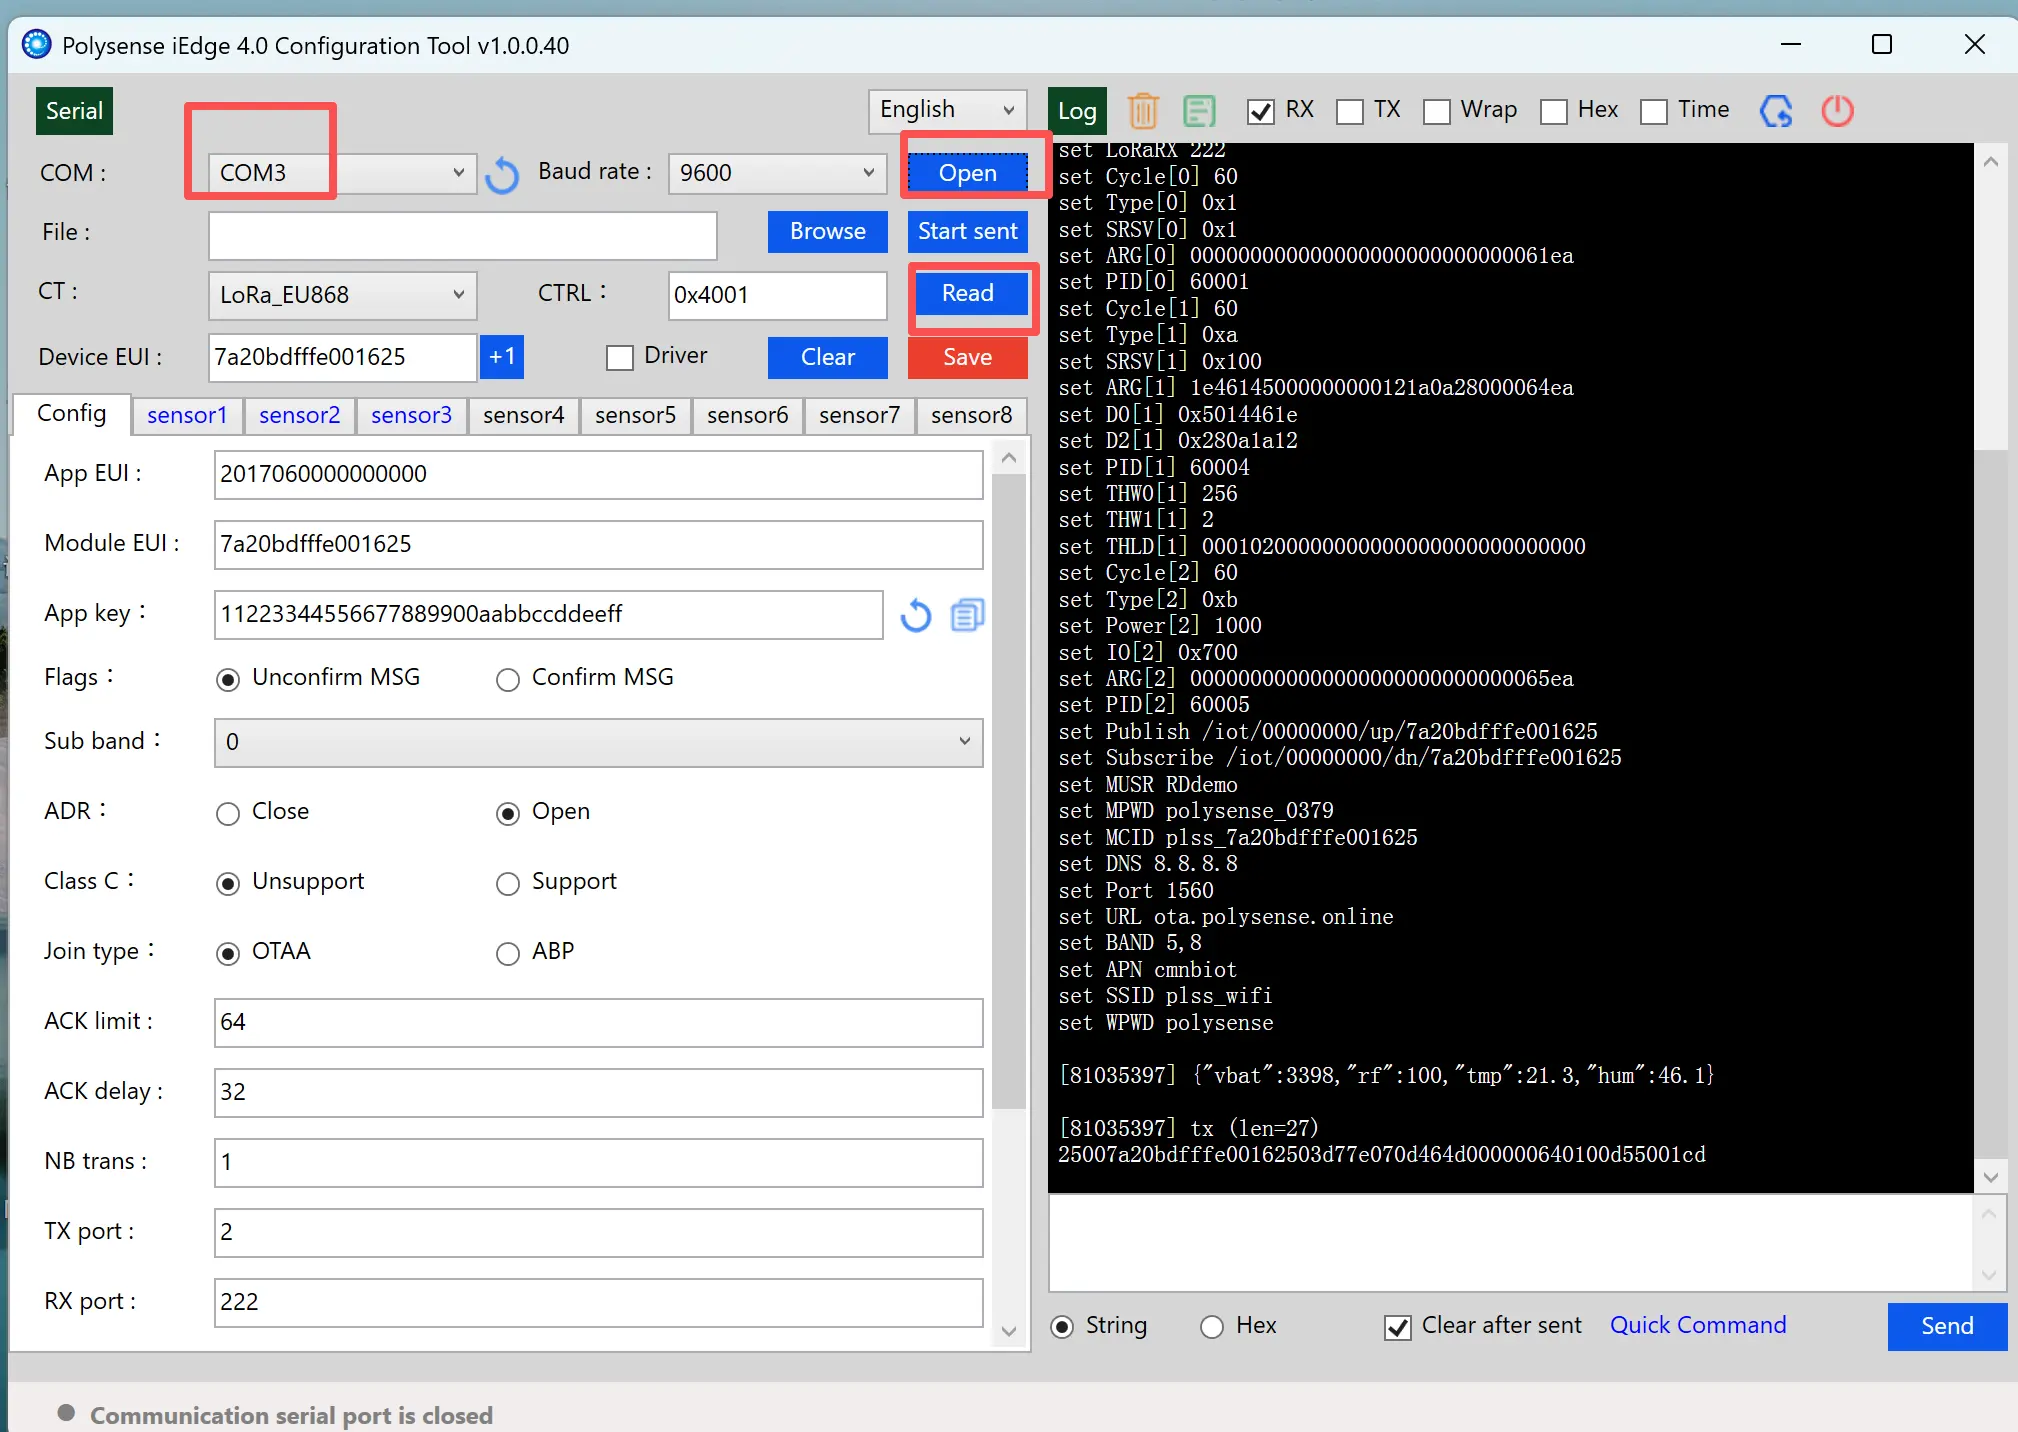Click the trash icon to clear the log
Viewport: 2018px width, 1432px height.
[1143, 110]
